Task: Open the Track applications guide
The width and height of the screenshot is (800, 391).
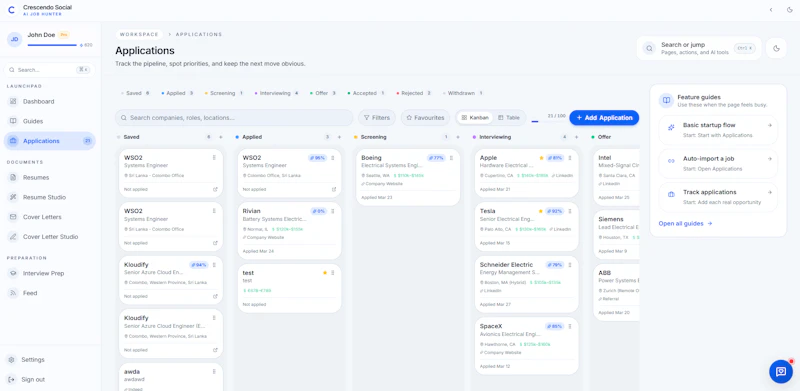Action: [718, 197]
